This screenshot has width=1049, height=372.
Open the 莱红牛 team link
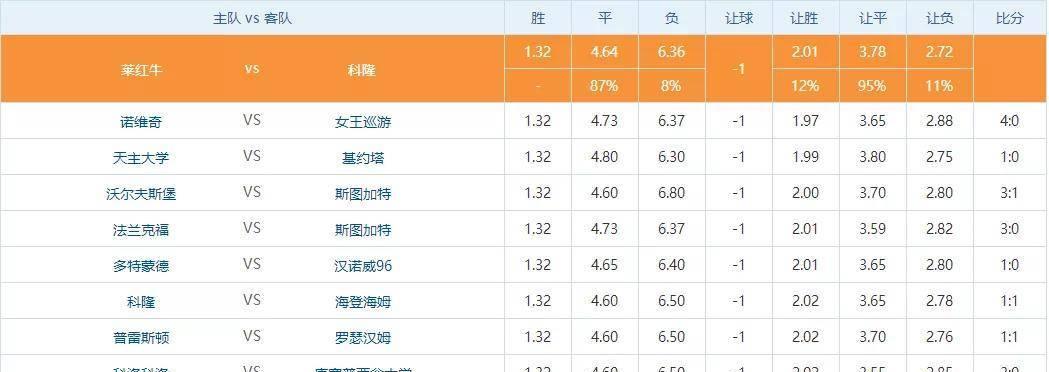pos(141,69)
